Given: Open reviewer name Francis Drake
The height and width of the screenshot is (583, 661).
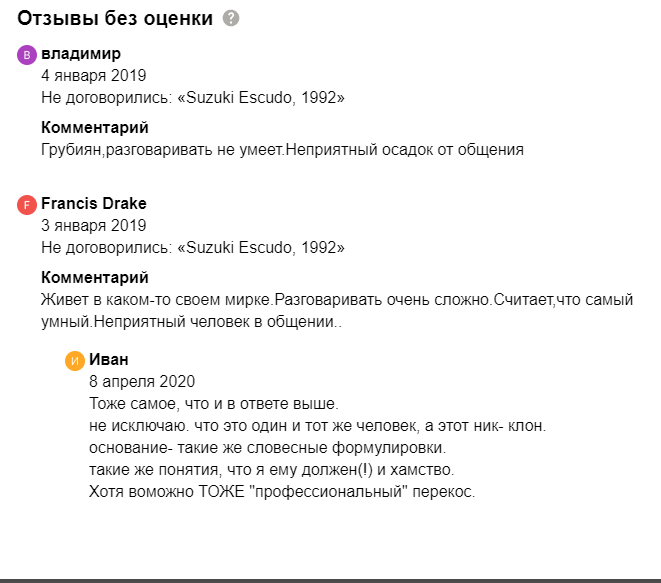Looking at the screenshot, I should coord(94,203).
